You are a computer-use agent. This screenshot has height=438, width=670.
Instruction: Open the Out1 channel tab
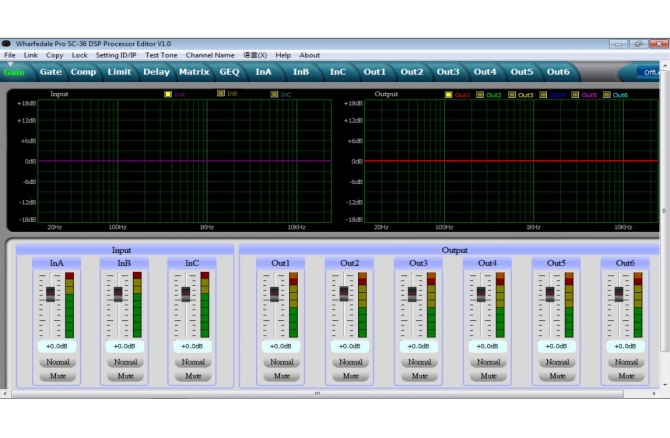coord(374,72)
